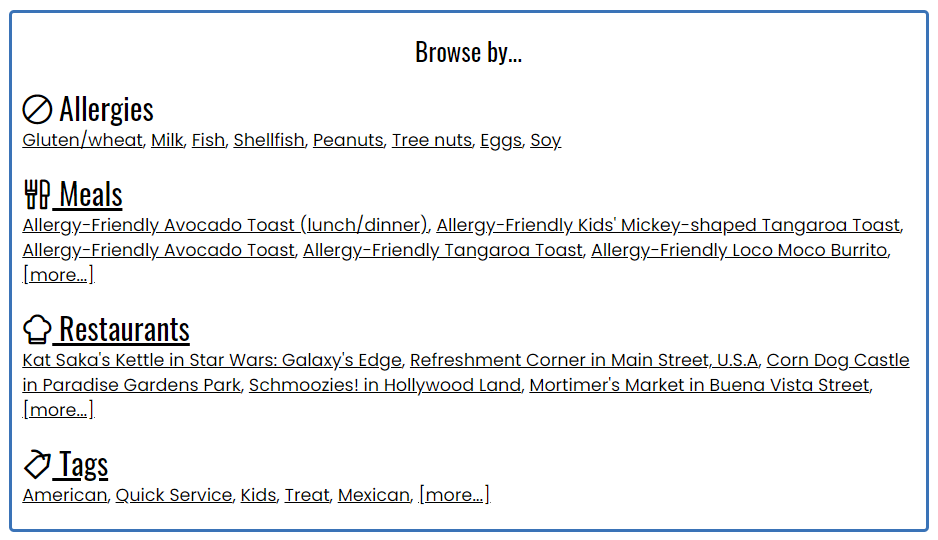Click the chef hat Restaurants icon
The height and width of the screenshot is (540, 938).
coord(37,330)
